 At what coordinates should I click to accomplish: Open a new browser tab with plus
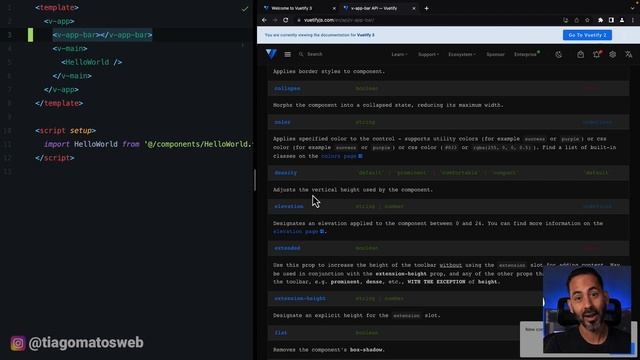(427, 8)
